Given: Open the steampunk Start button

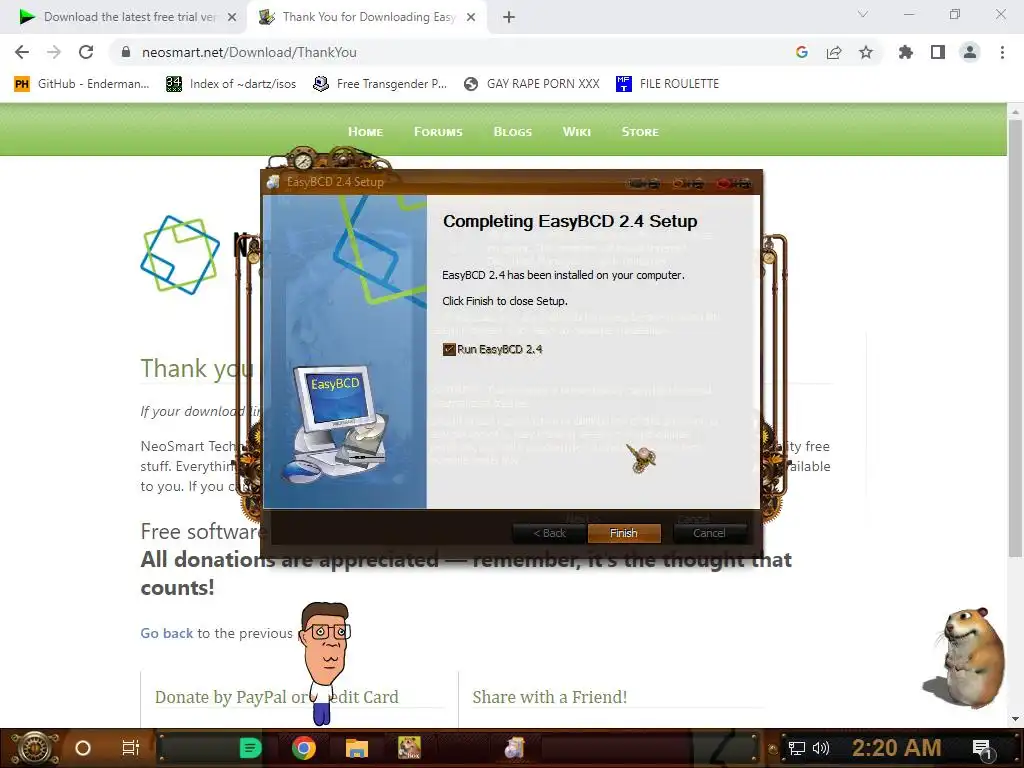Looking at the screenshot, I should tap(35, 748).
